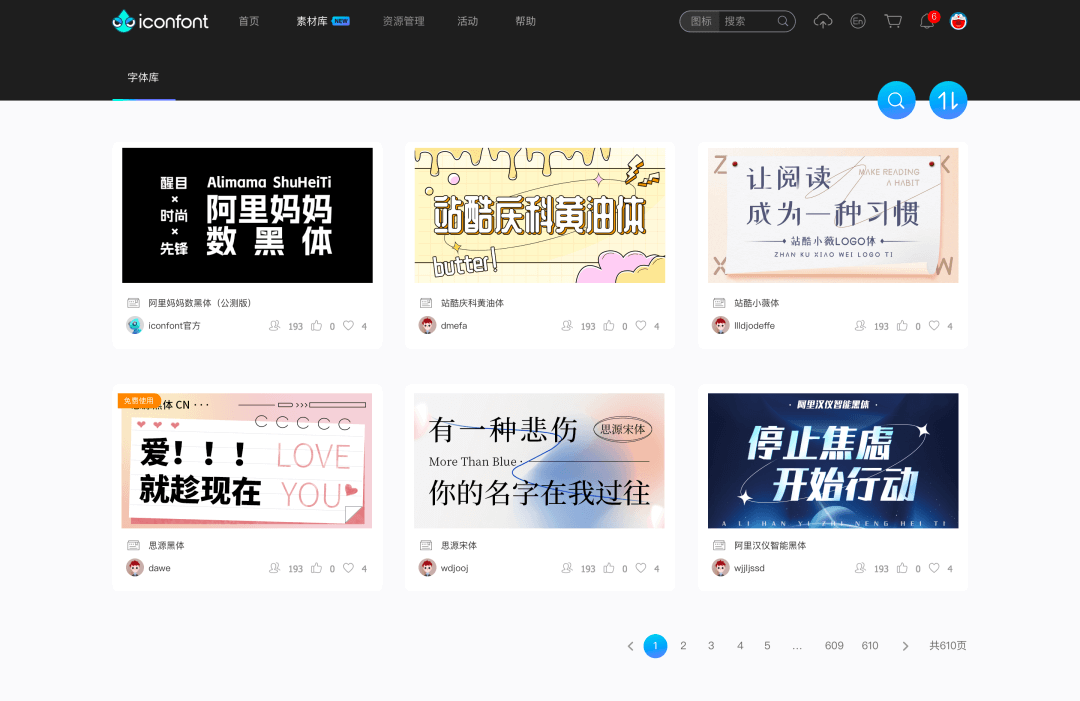Viewport: 1080px width, 701px height.
Task: Click dmefa's avatar image
Action: click(x=427, y=325)
